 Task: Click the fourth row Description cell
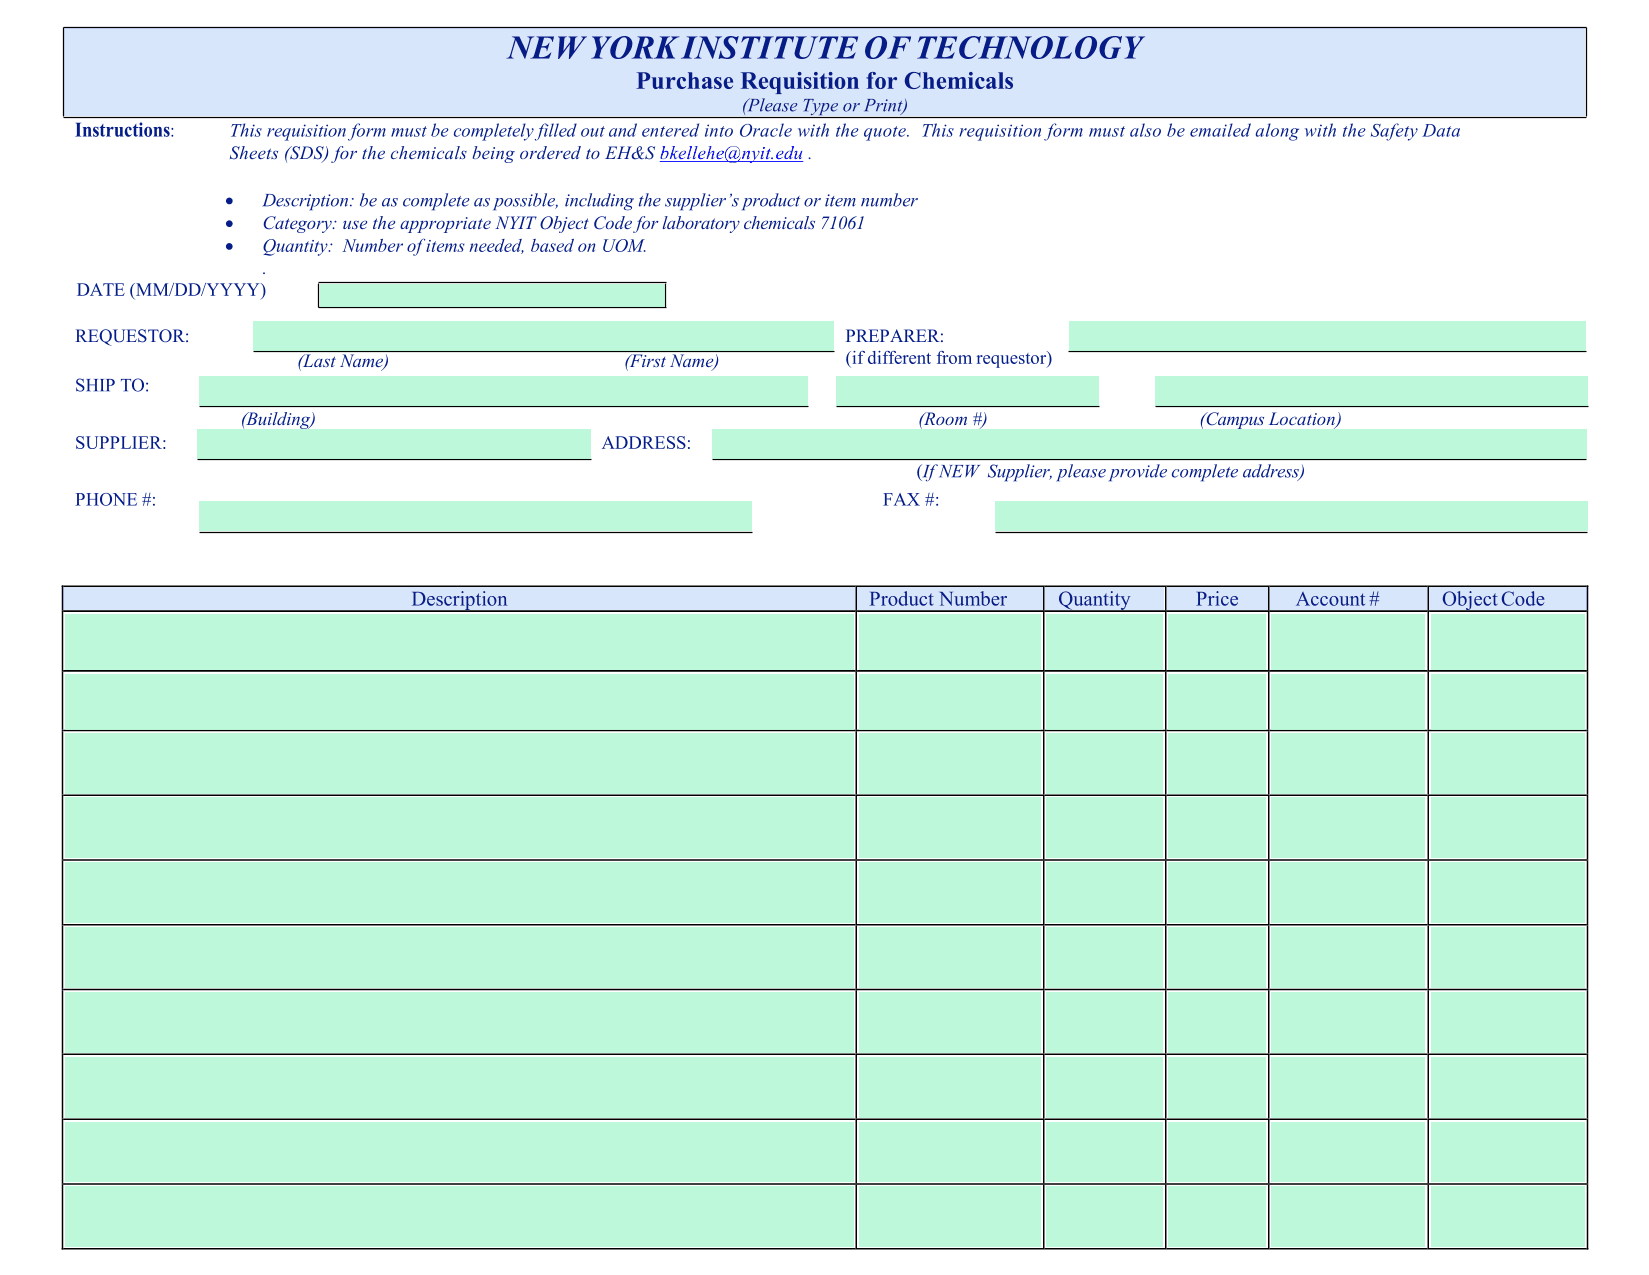pyautogui.click(x=459, y=827)
